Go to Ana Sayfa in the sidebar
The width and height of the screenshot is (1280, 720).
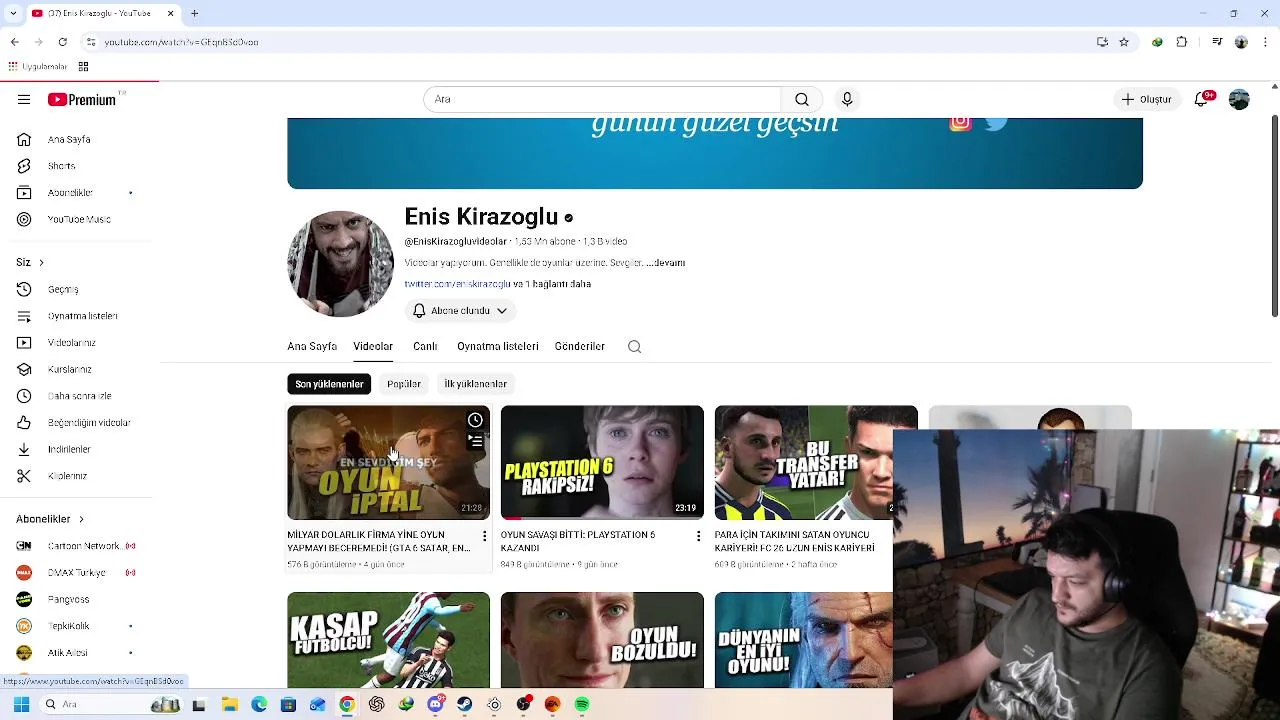(80, 139)
